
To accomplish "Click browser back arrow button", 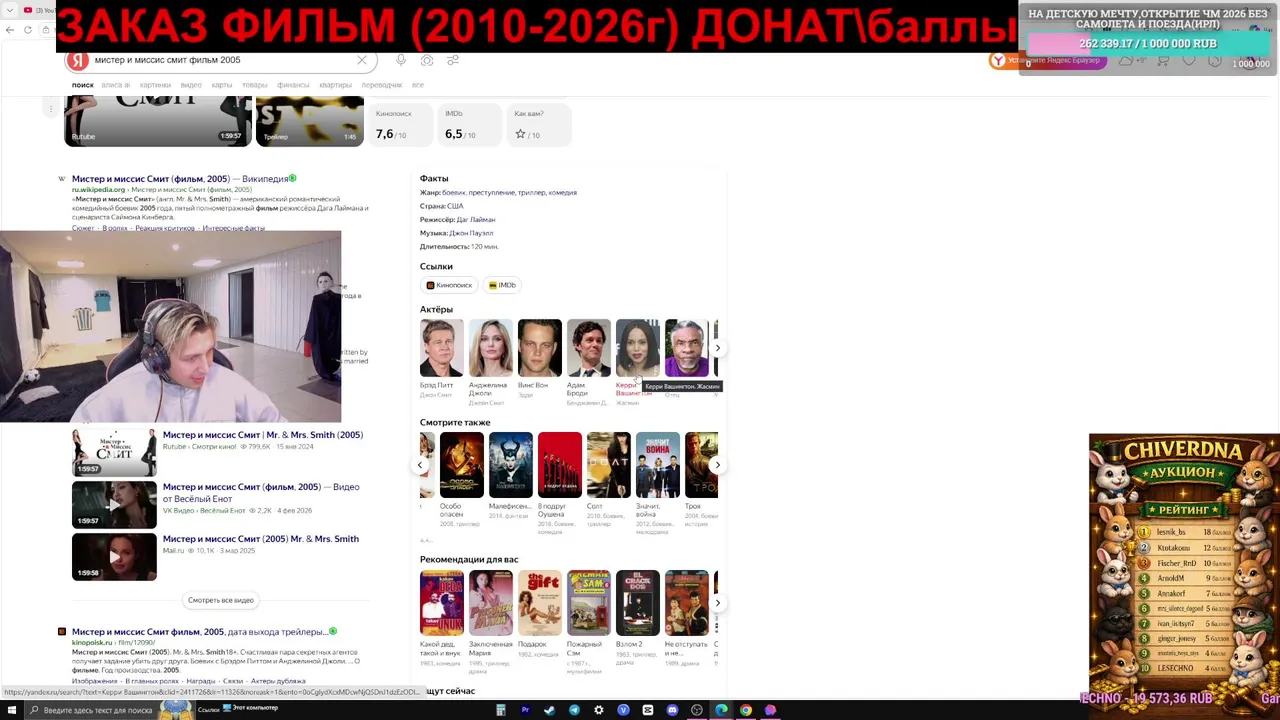I will pyautogui.click(x=10, y=30).
